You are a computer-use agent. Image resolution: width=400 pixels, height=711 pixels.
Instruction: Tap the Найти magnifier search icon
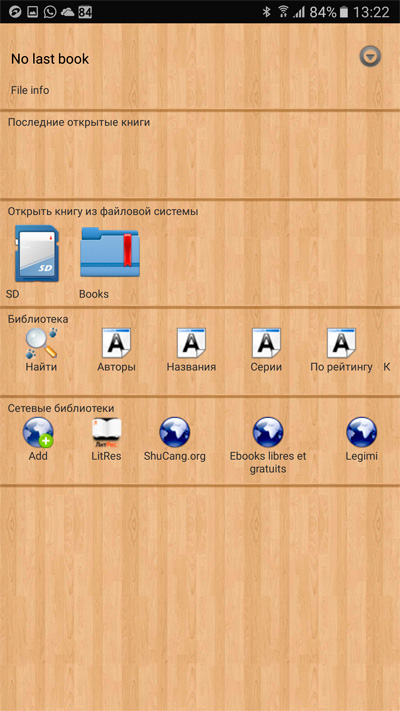(41, 343)
